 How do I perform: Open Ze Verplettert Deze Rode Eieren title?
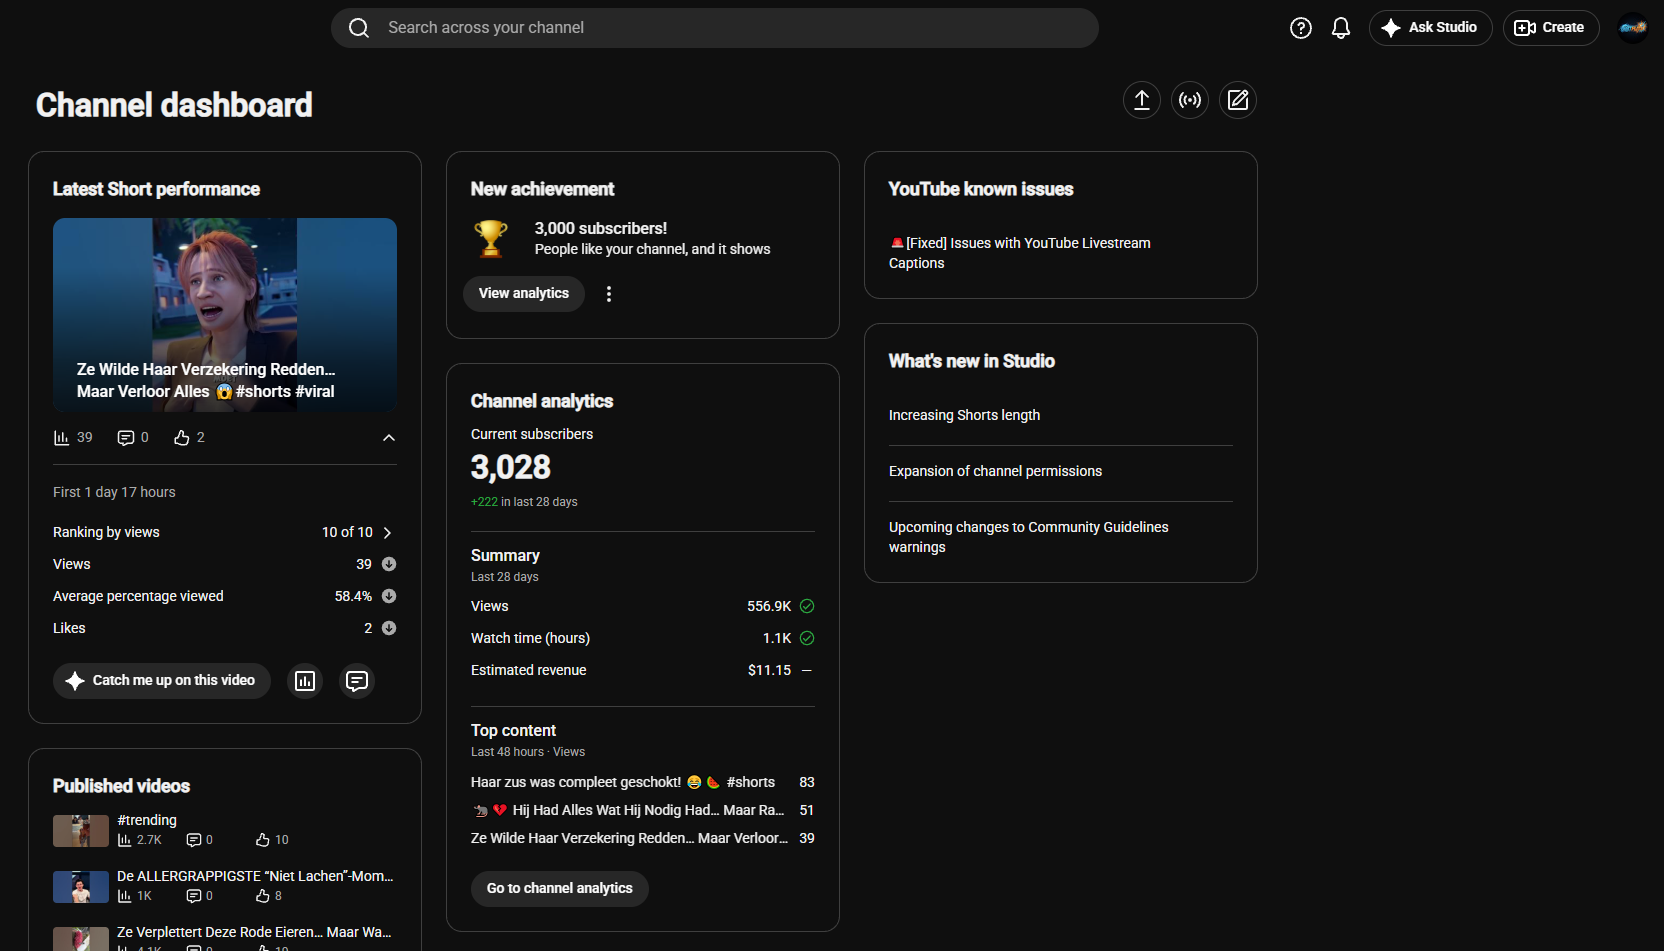[254, 932]
